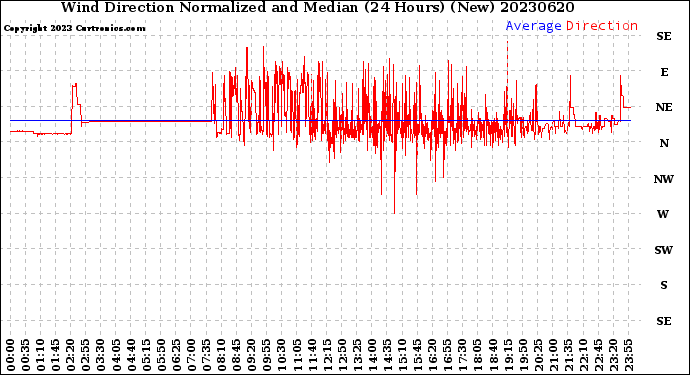Viewport: 690px width, 375px height.
Task: Click the 13:25 time axis label
Action: (357, 355)
